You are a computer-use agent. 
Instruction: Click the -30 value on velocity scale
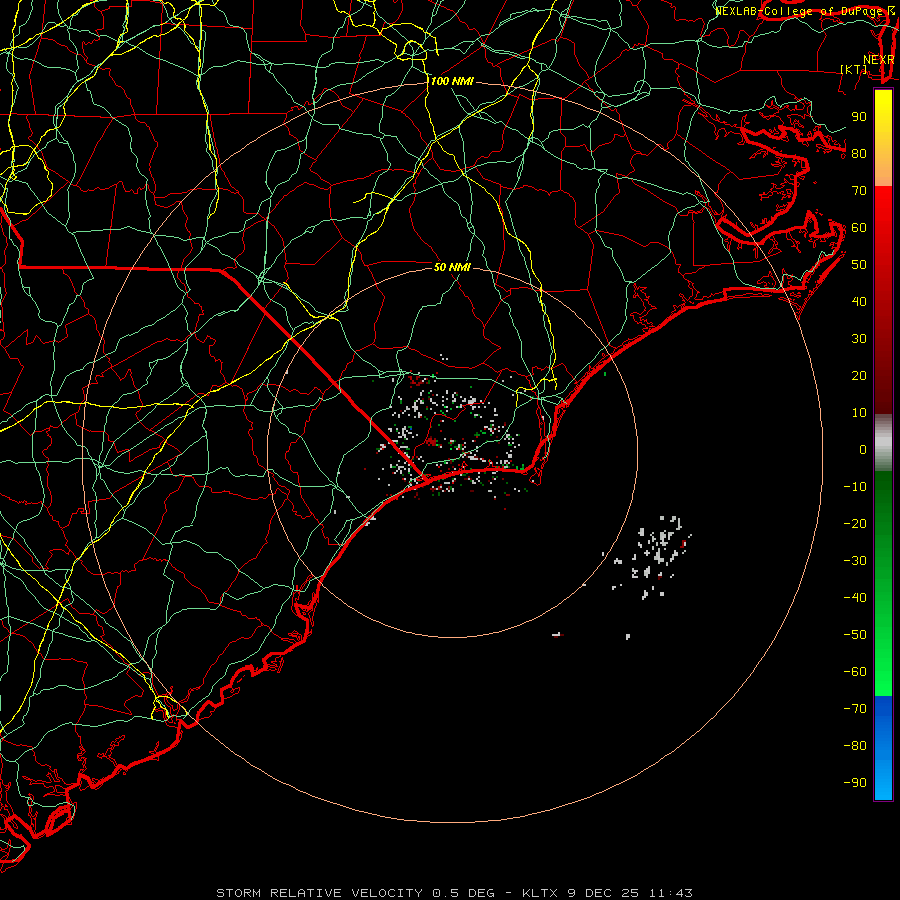pos(855,561)
